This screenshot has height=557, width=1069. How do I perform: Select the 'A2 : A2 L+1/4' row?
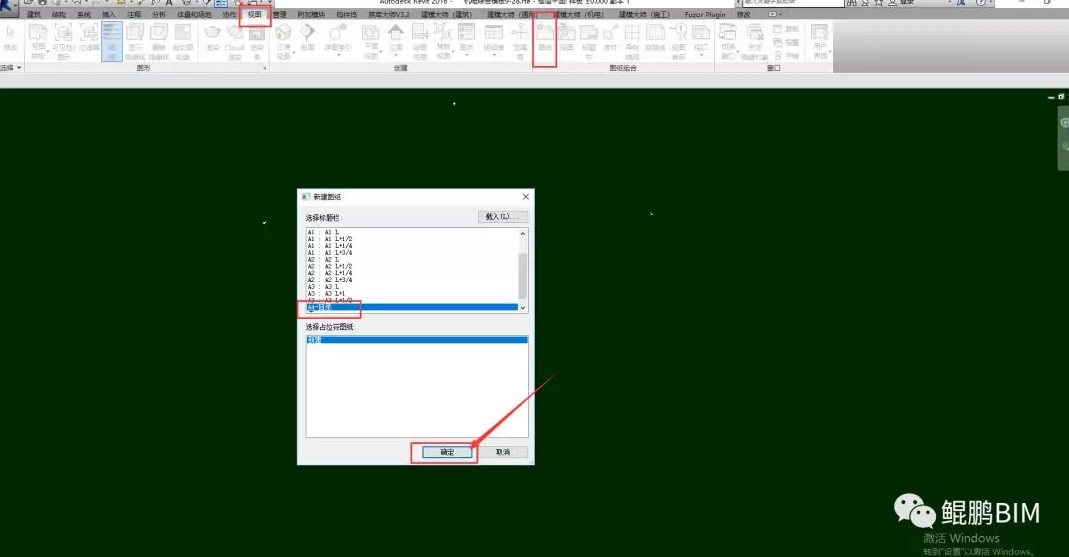coord(412,273)
